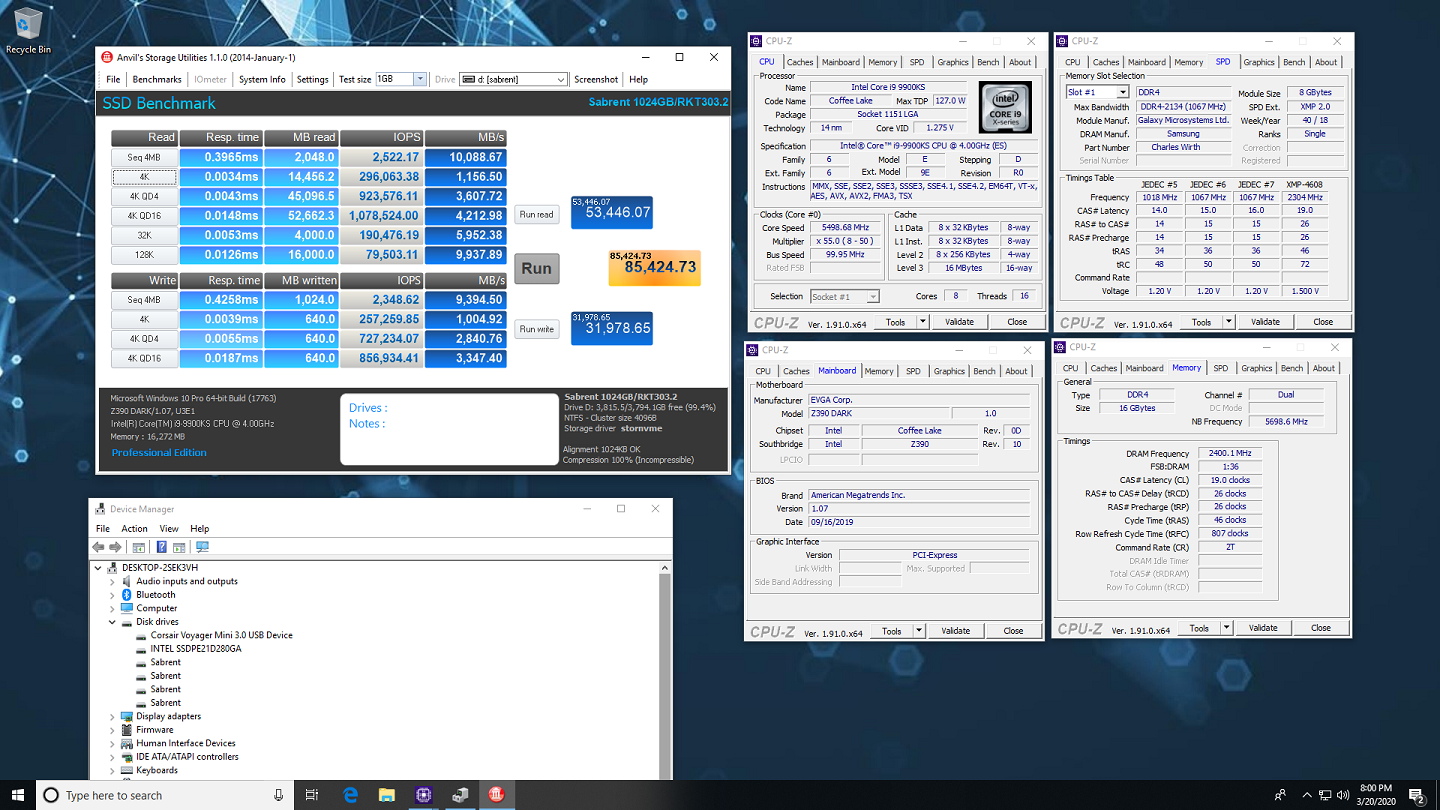Image resolution: width=1440 pixels, height=810 pixels.
Task: Switch to About tab in CPU-Z Memory window
Action: pos(1323,368)
